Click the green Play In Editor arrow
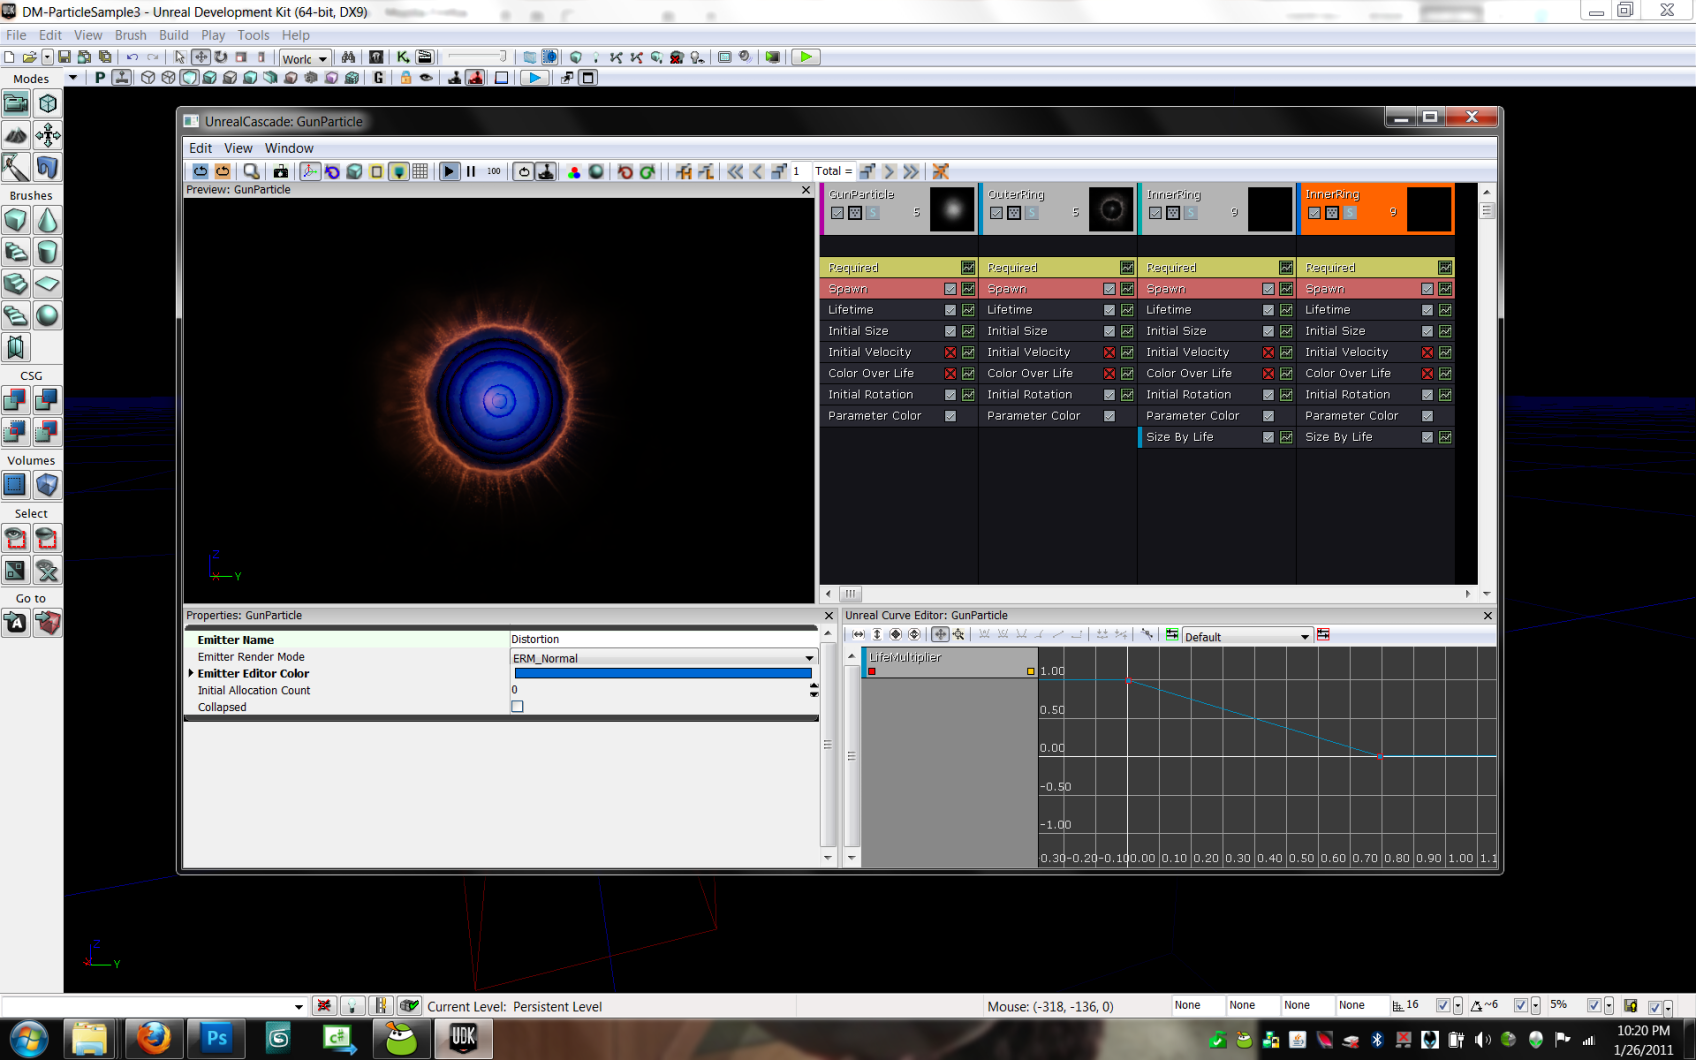Viewport: 1696px width, 1060px height. click(x=805, y=57)
